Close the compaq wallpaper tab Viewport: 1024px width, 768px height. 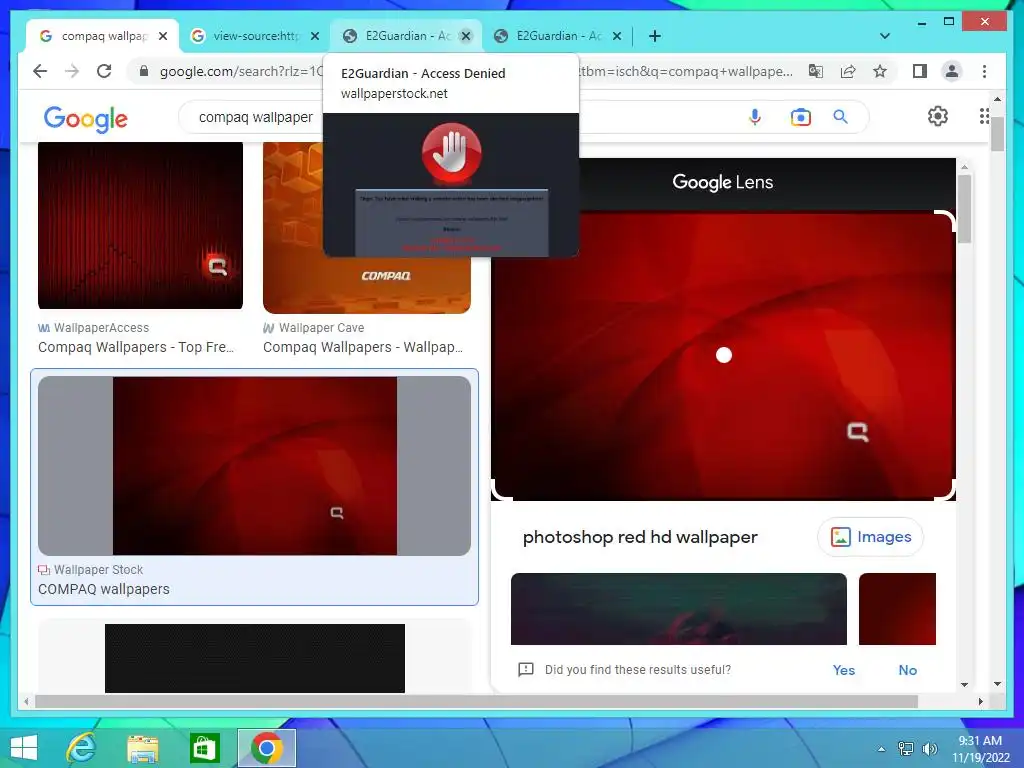(163, 36)
